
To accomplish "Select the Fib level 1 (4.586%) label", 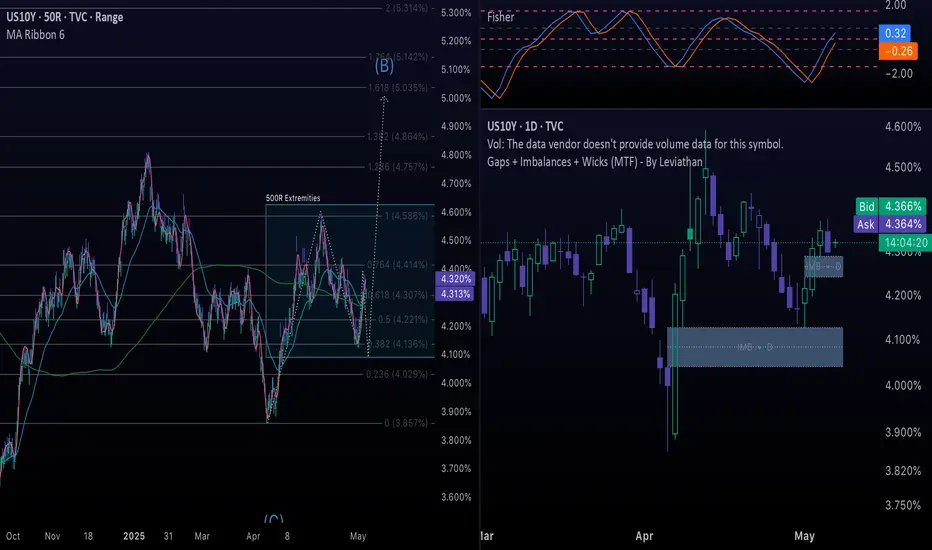I will point(406,215).
